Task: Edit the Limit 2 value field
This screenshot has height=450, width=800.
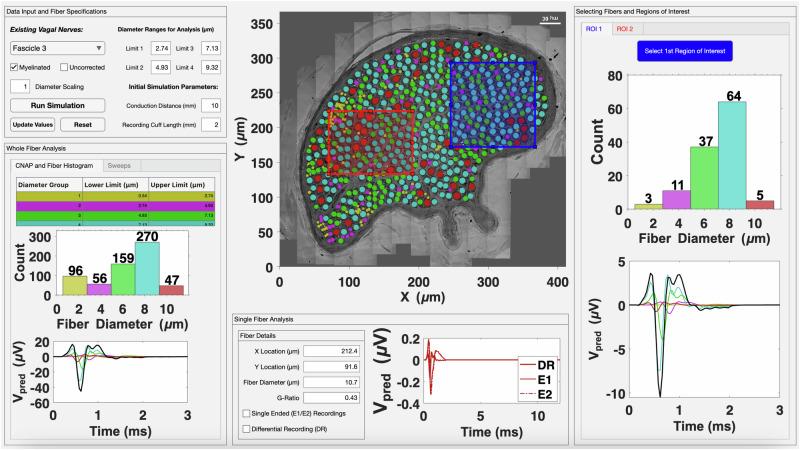Action: point(161,67)
